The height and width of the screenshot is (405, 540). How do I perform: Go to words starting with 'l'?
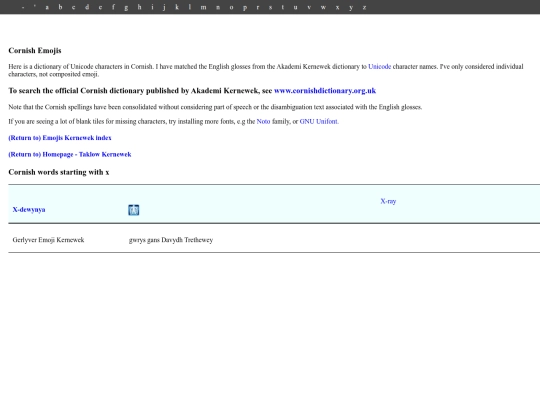pyautogui.click(x=190, y=7)
